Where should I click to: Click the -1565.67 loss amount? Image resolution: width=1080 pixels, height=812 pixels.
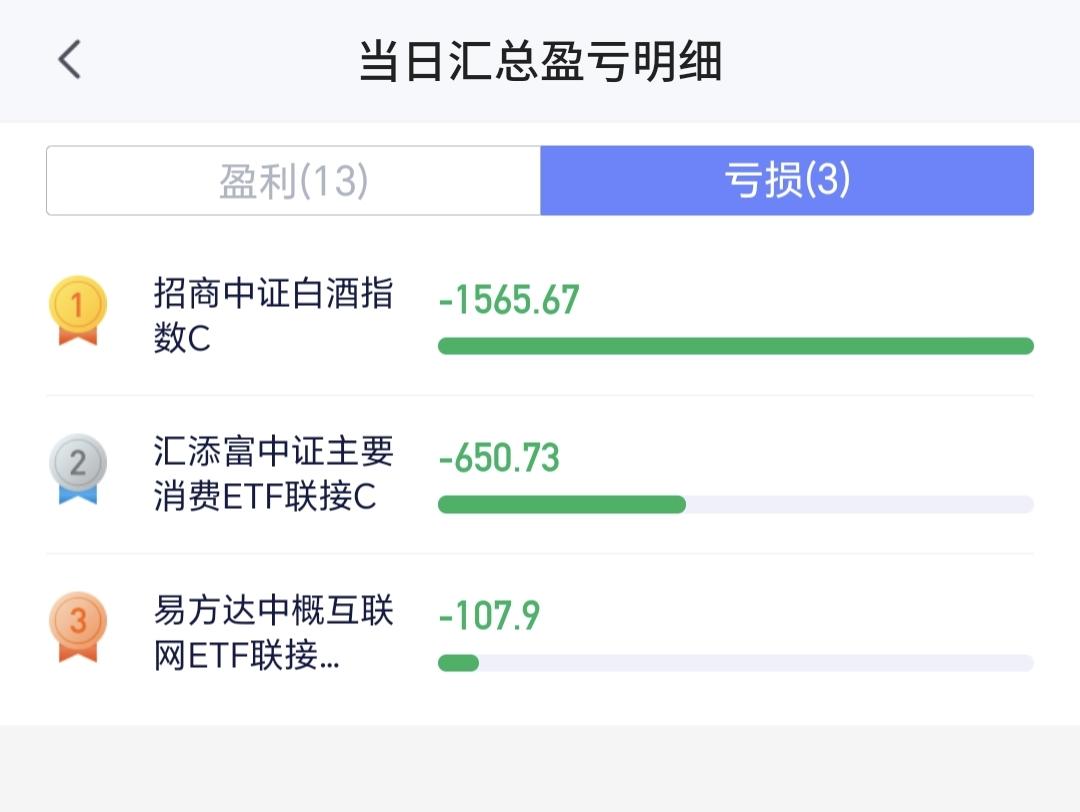[x=509, y=300]
